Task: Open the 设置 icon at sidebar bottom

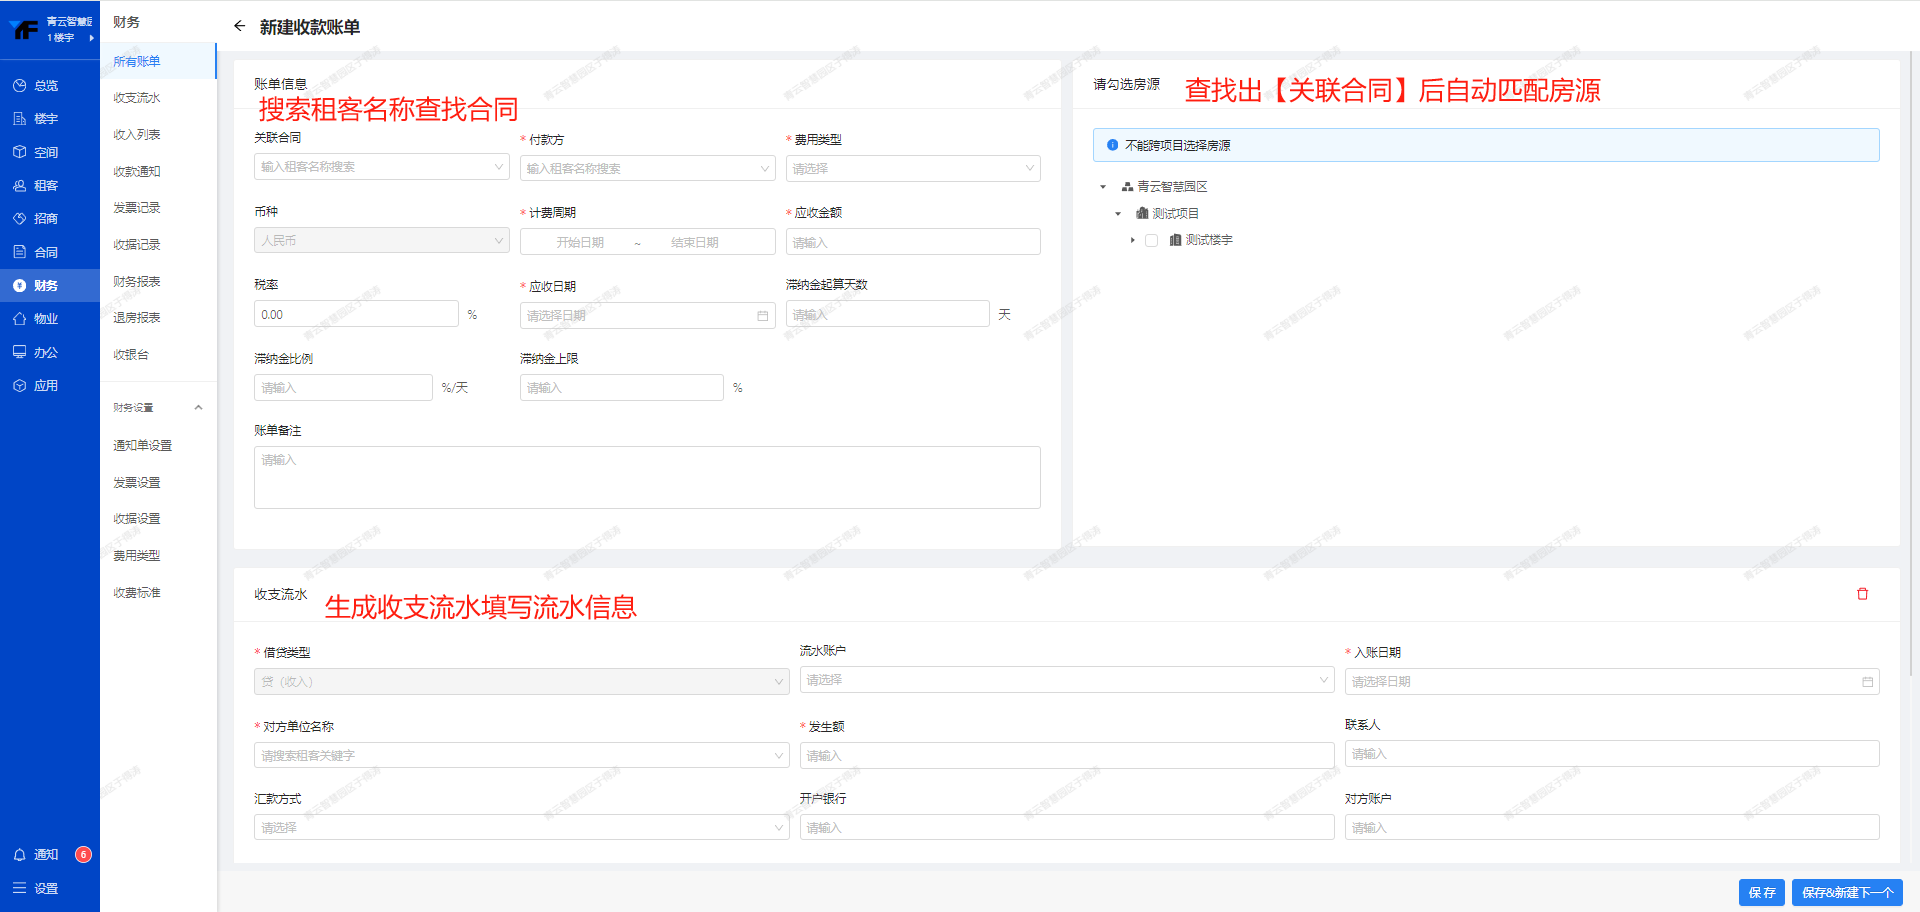Action: click(19, 888)
